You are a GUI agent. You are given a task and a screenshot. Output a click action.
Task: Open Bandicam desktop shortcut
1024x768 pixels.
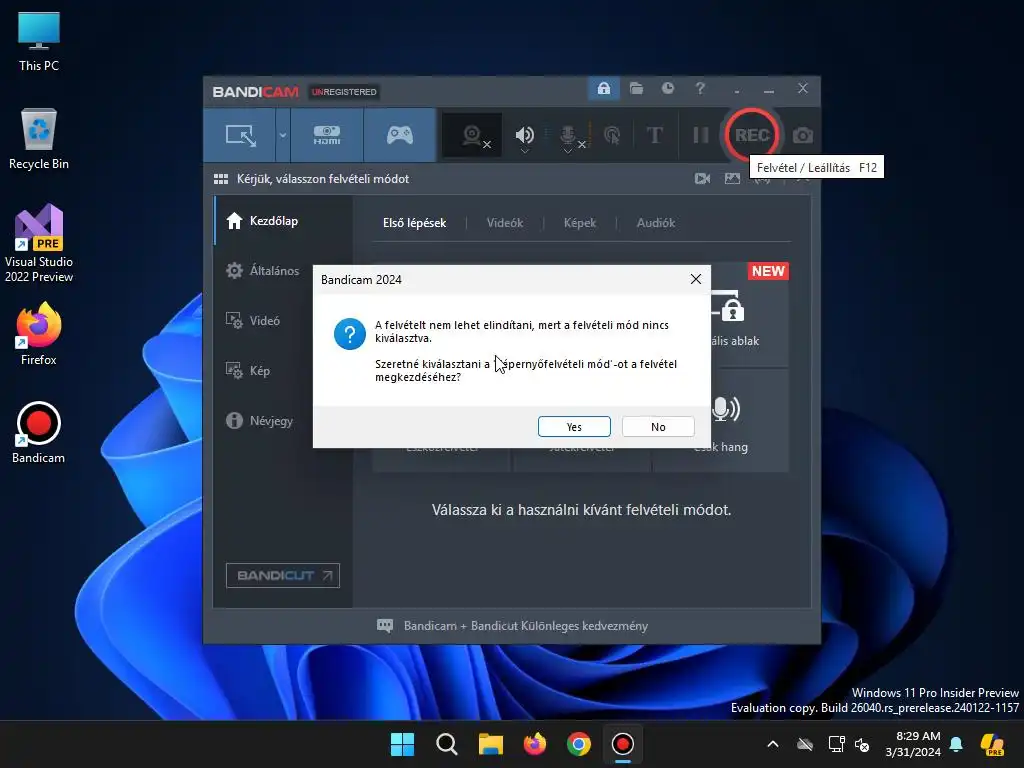(x=39, y=432)
